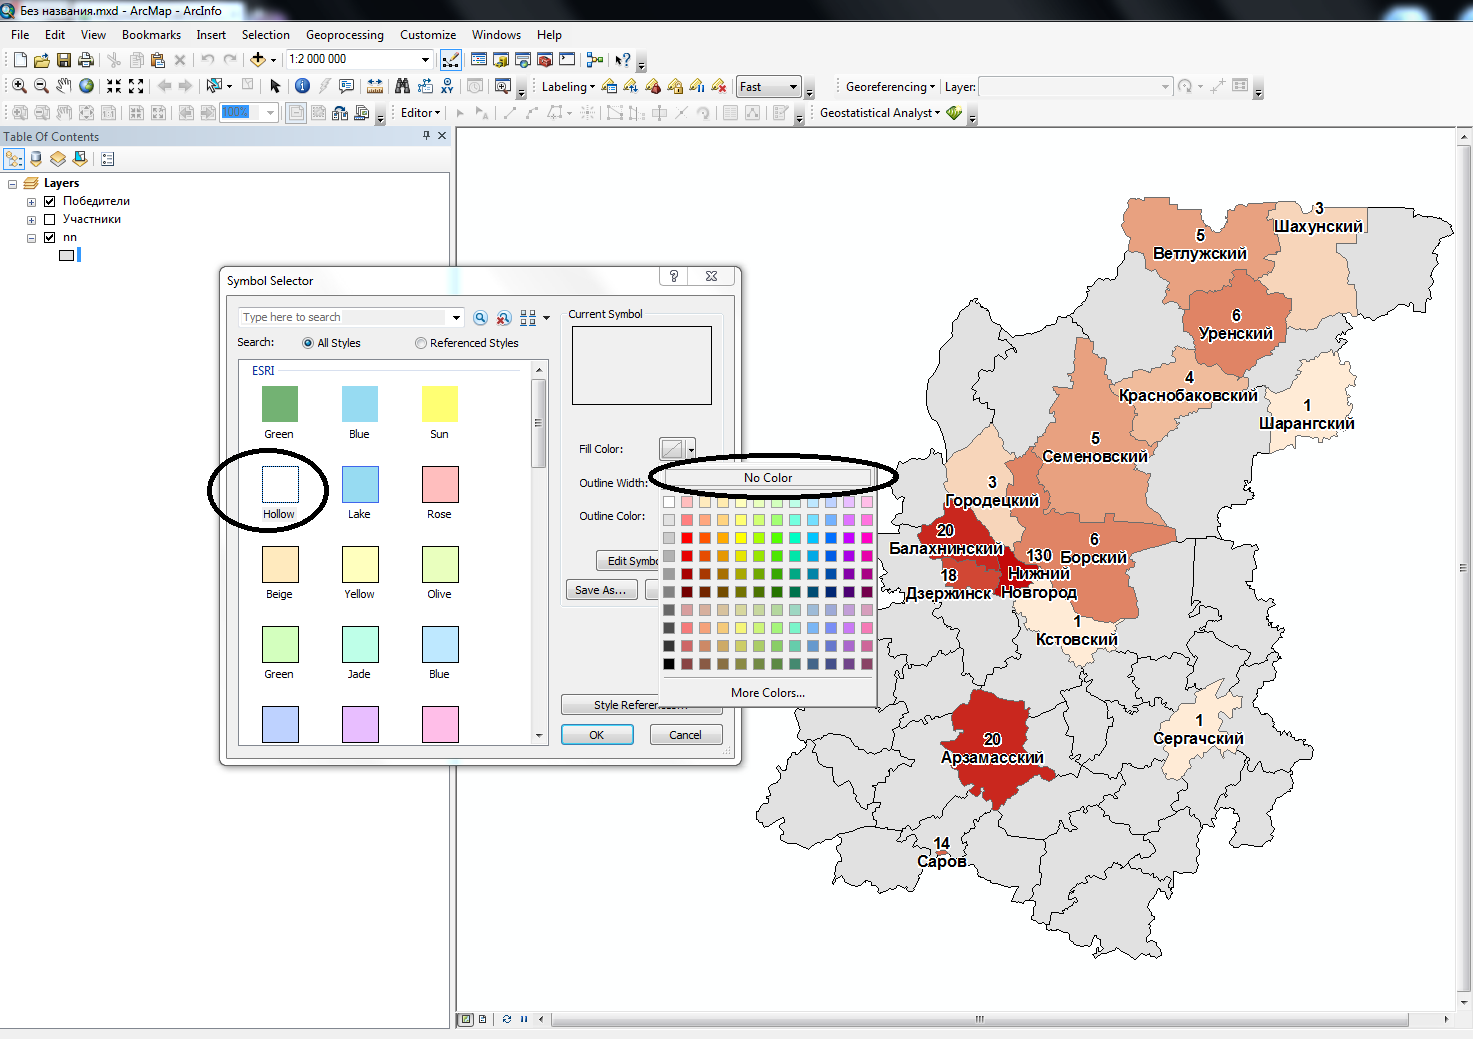The height and width of the screenshot is (1039, 1473).
Task: Choose No Color option
Action: pyautogui.click(x=767, y=478)
